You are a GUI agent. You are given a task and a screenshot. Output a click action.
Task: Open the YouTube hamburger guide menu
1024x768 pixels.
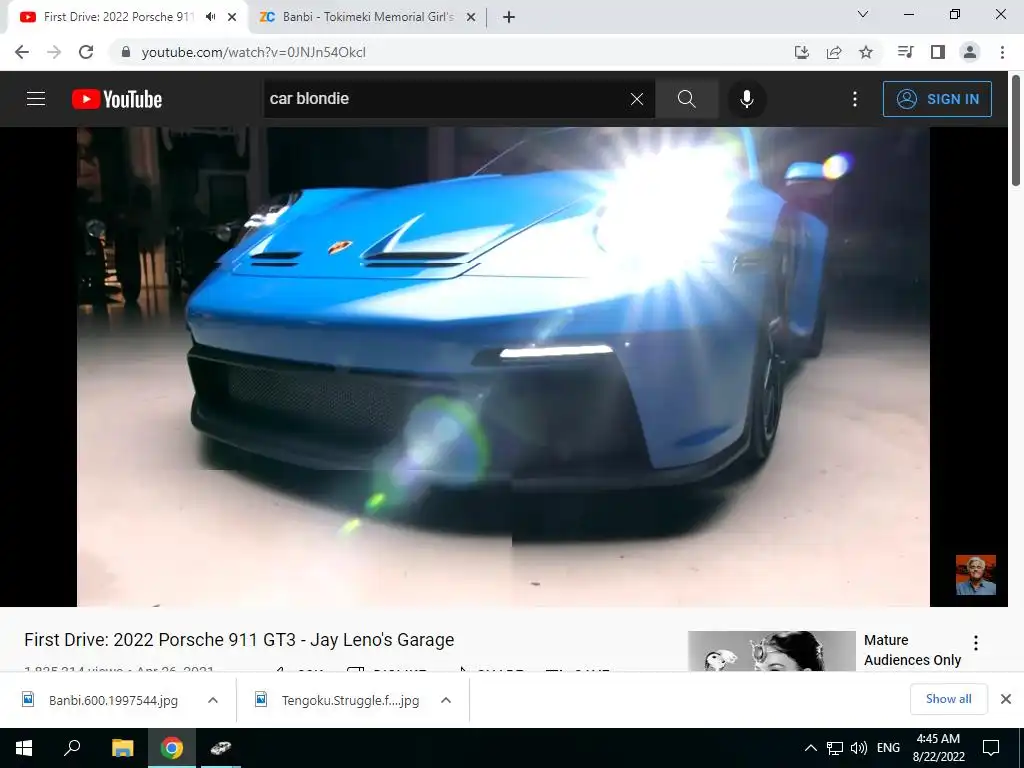click(36, 99)
